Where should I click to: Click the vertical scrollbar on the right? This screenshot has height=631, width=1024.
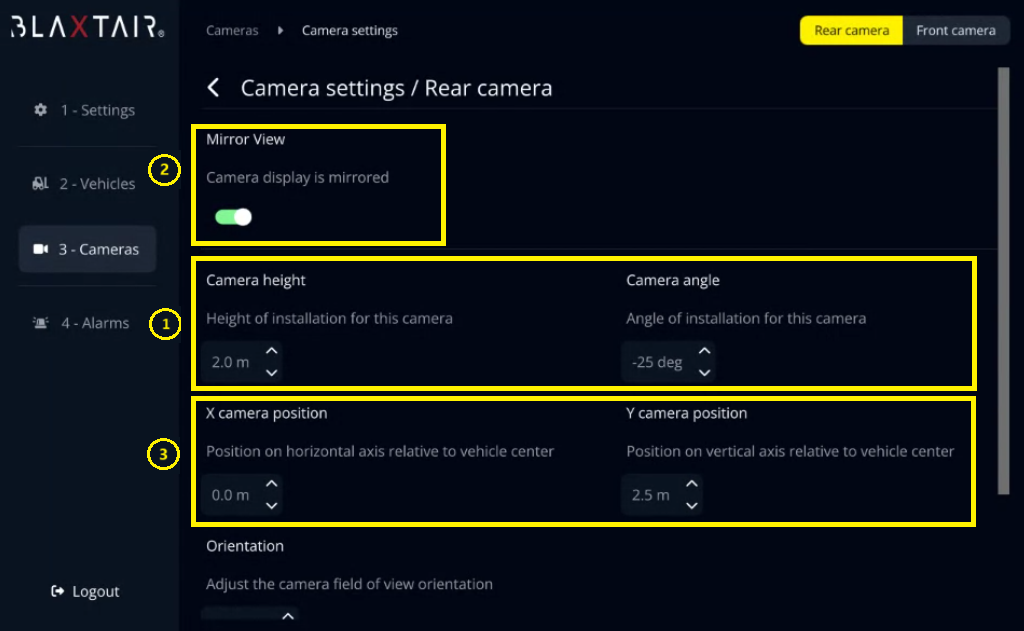tap(1003, 280)
